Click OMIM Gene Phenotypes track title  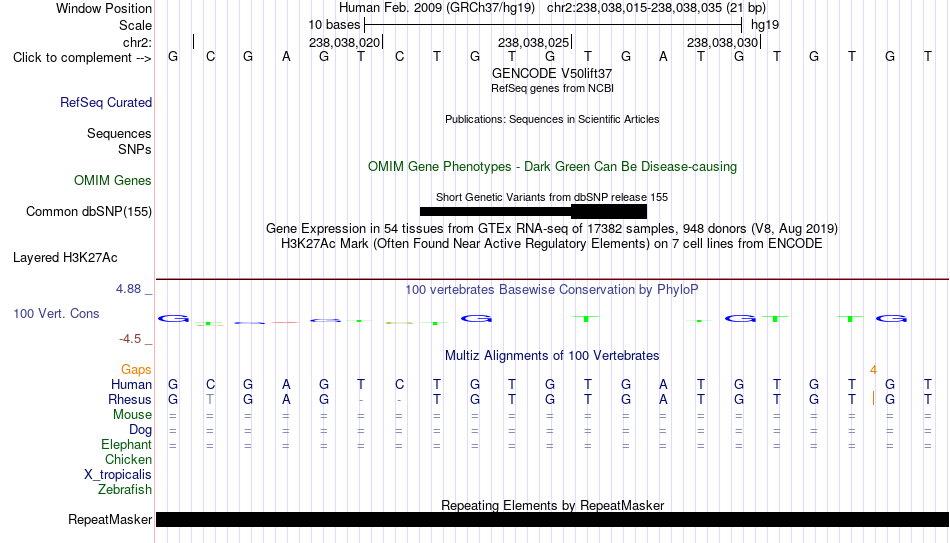point(553,167)
